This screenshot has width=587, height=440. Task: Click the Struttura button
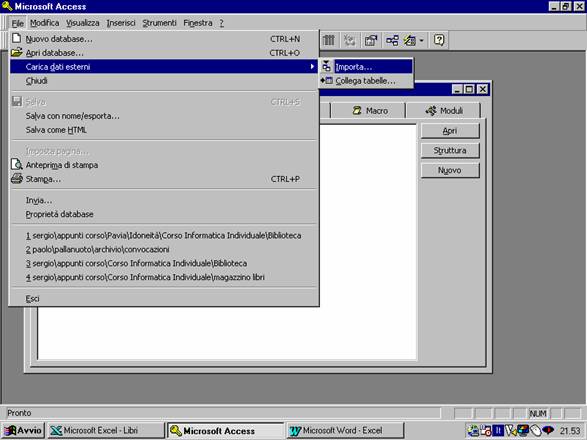point(450,151)
